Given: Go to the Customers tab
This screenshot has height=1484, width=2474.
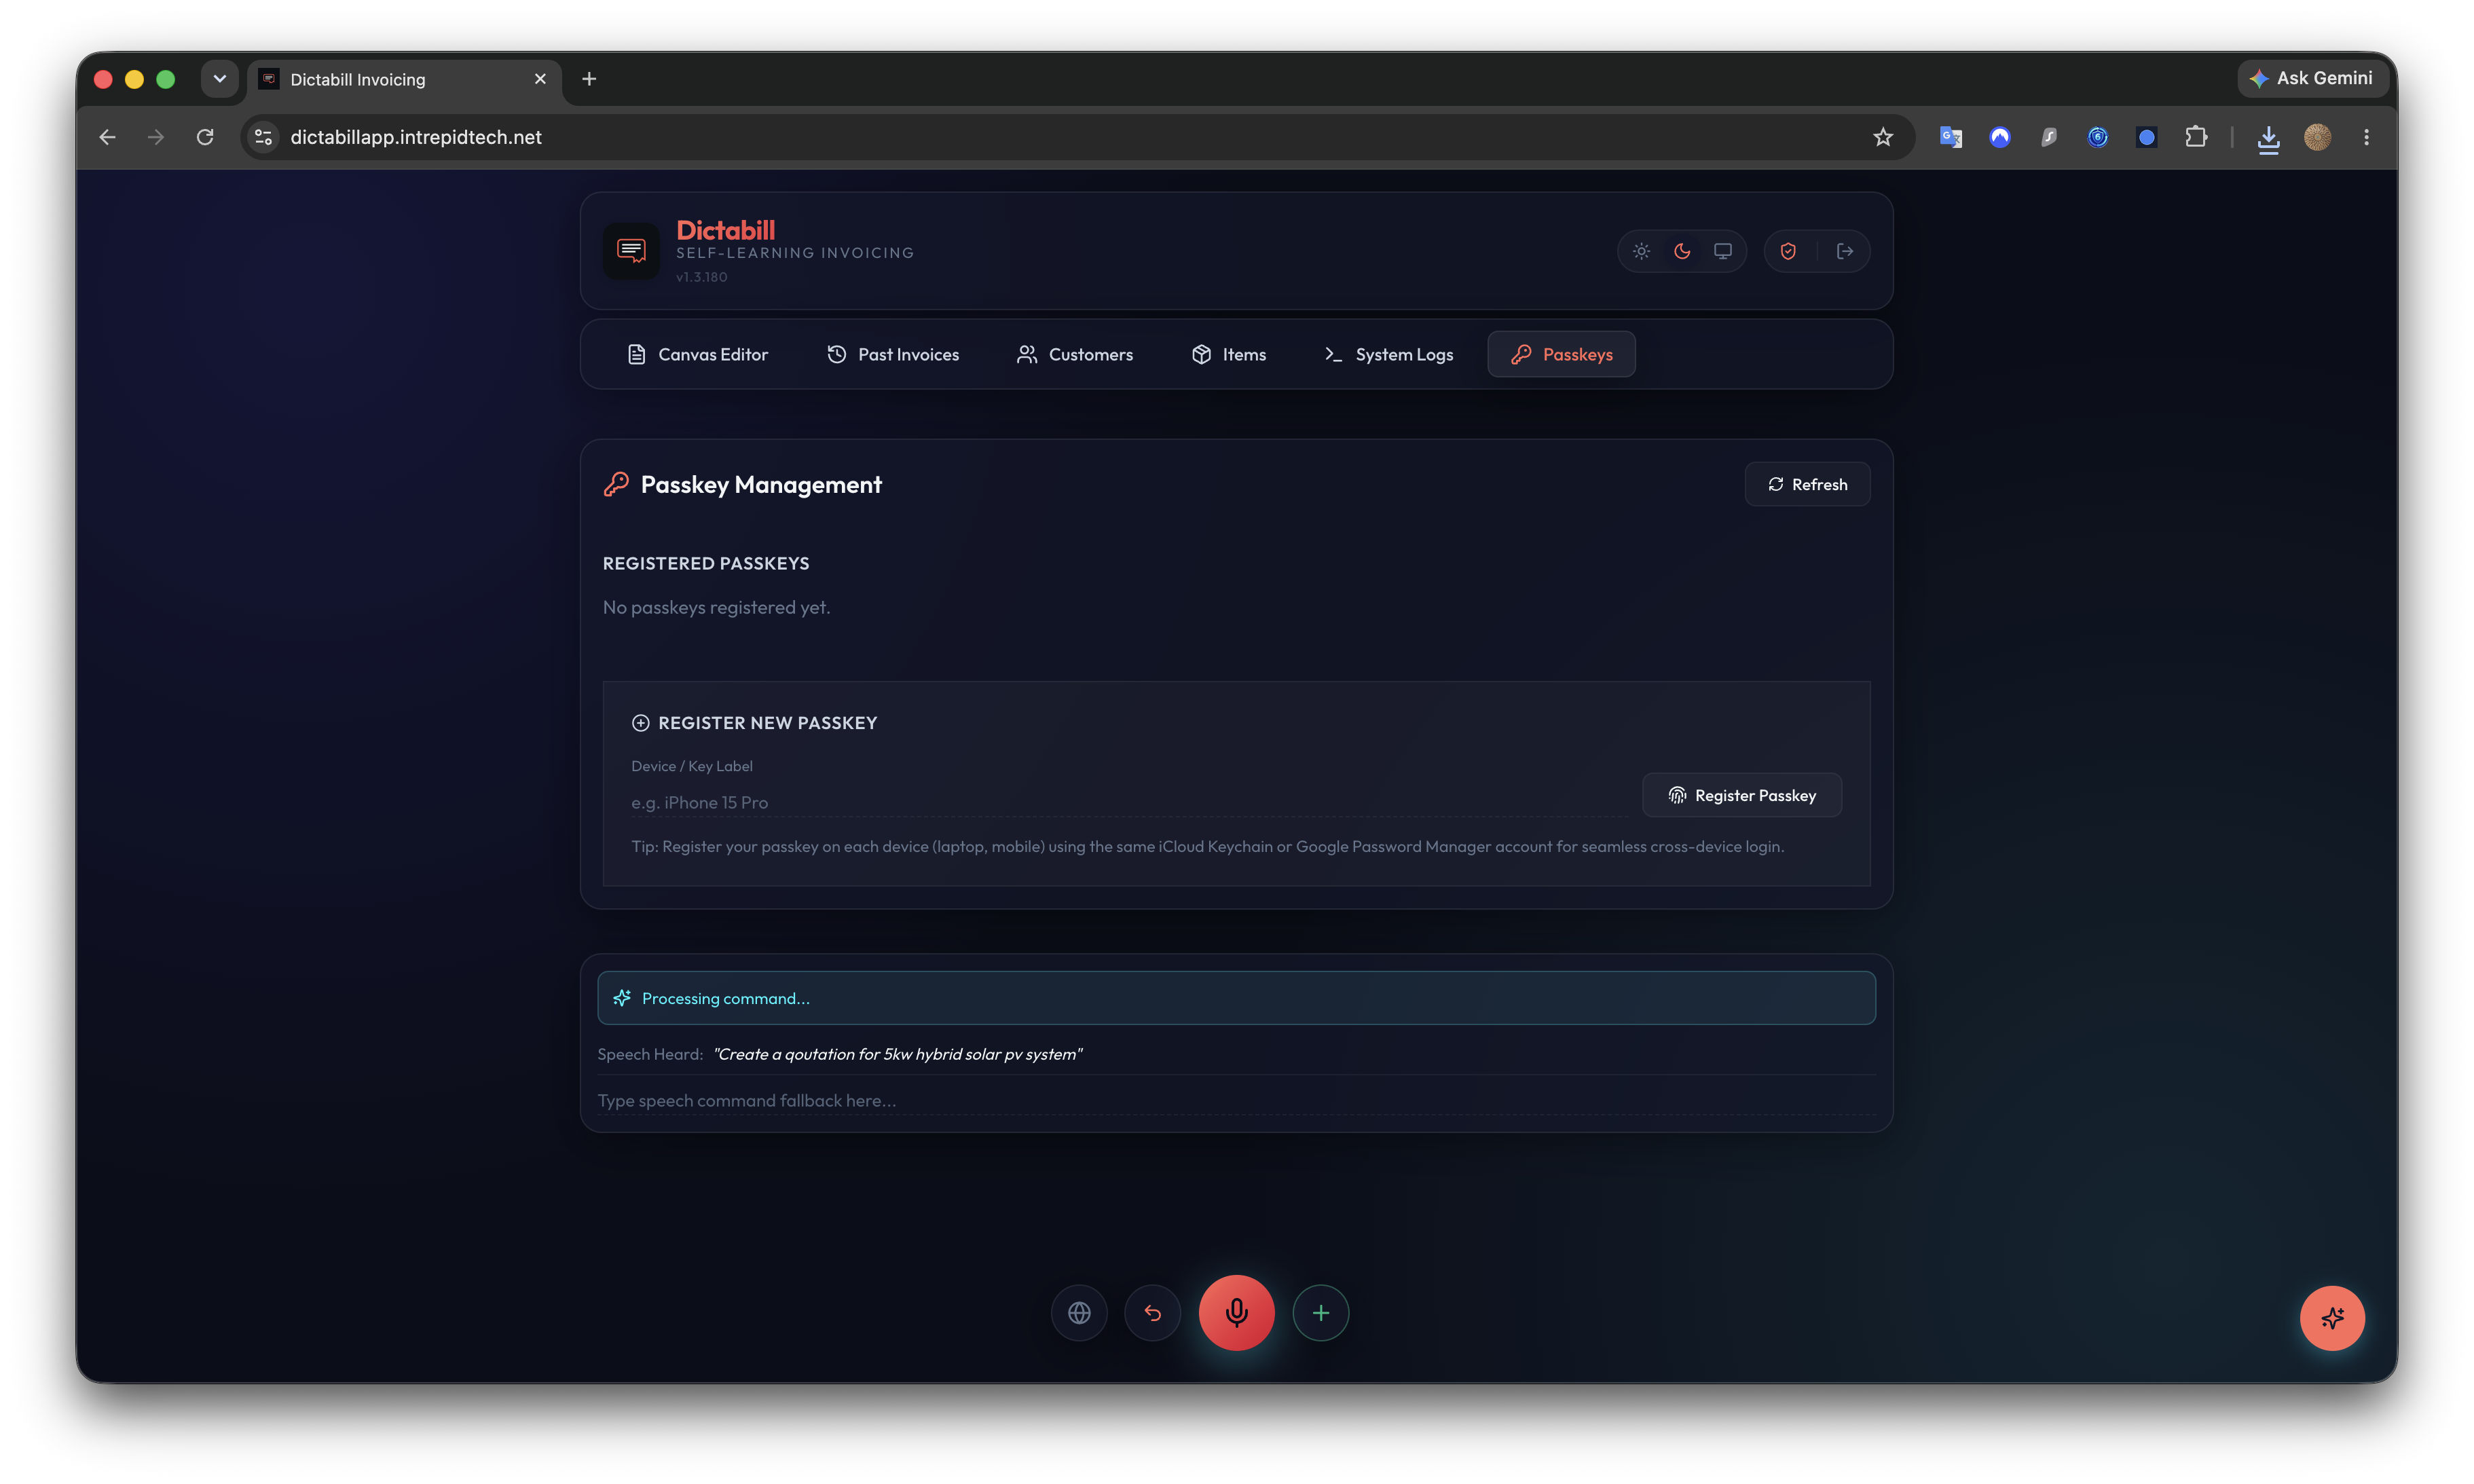Looking at the screenshot, I should coord(1075,354).
